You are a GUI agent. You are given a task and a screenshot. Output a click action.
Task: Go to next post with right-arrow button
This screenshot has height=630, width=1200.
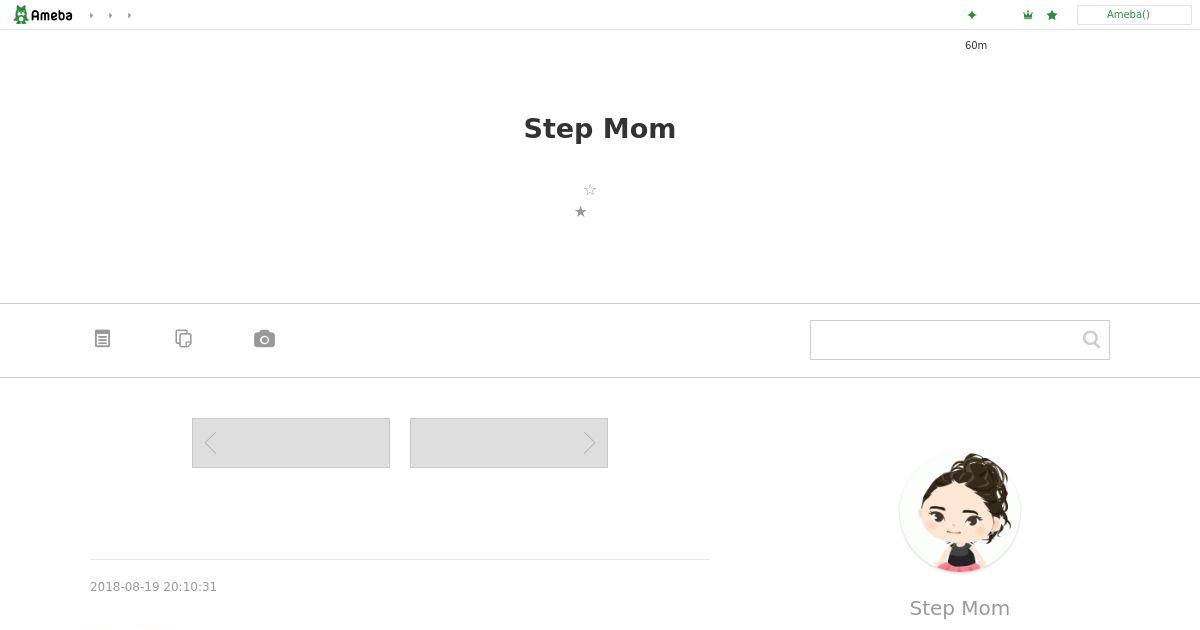[509, 443]
